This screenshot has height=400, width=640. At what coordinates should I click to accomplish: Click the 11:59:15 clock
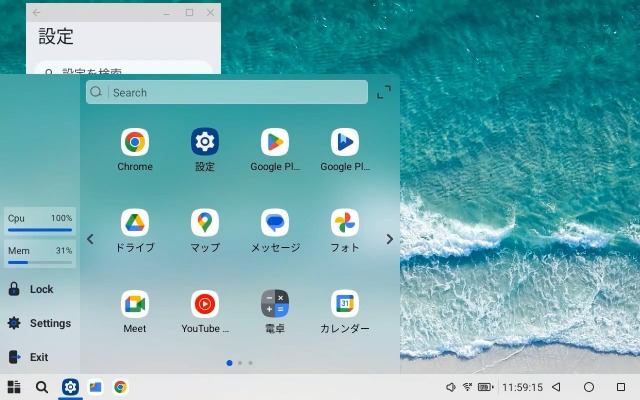tap(522, 387)
